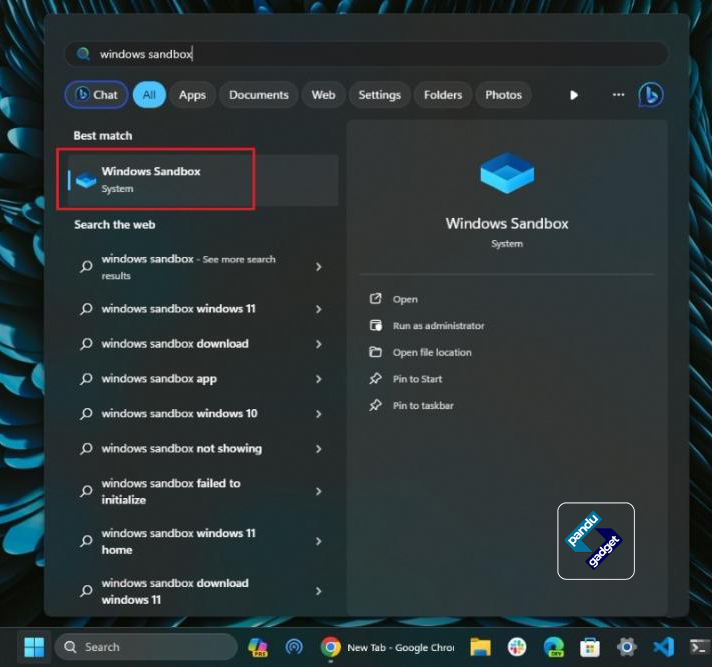Click the taskbar Search box
This screenshot has width=712, height=667.
point(146,647)
